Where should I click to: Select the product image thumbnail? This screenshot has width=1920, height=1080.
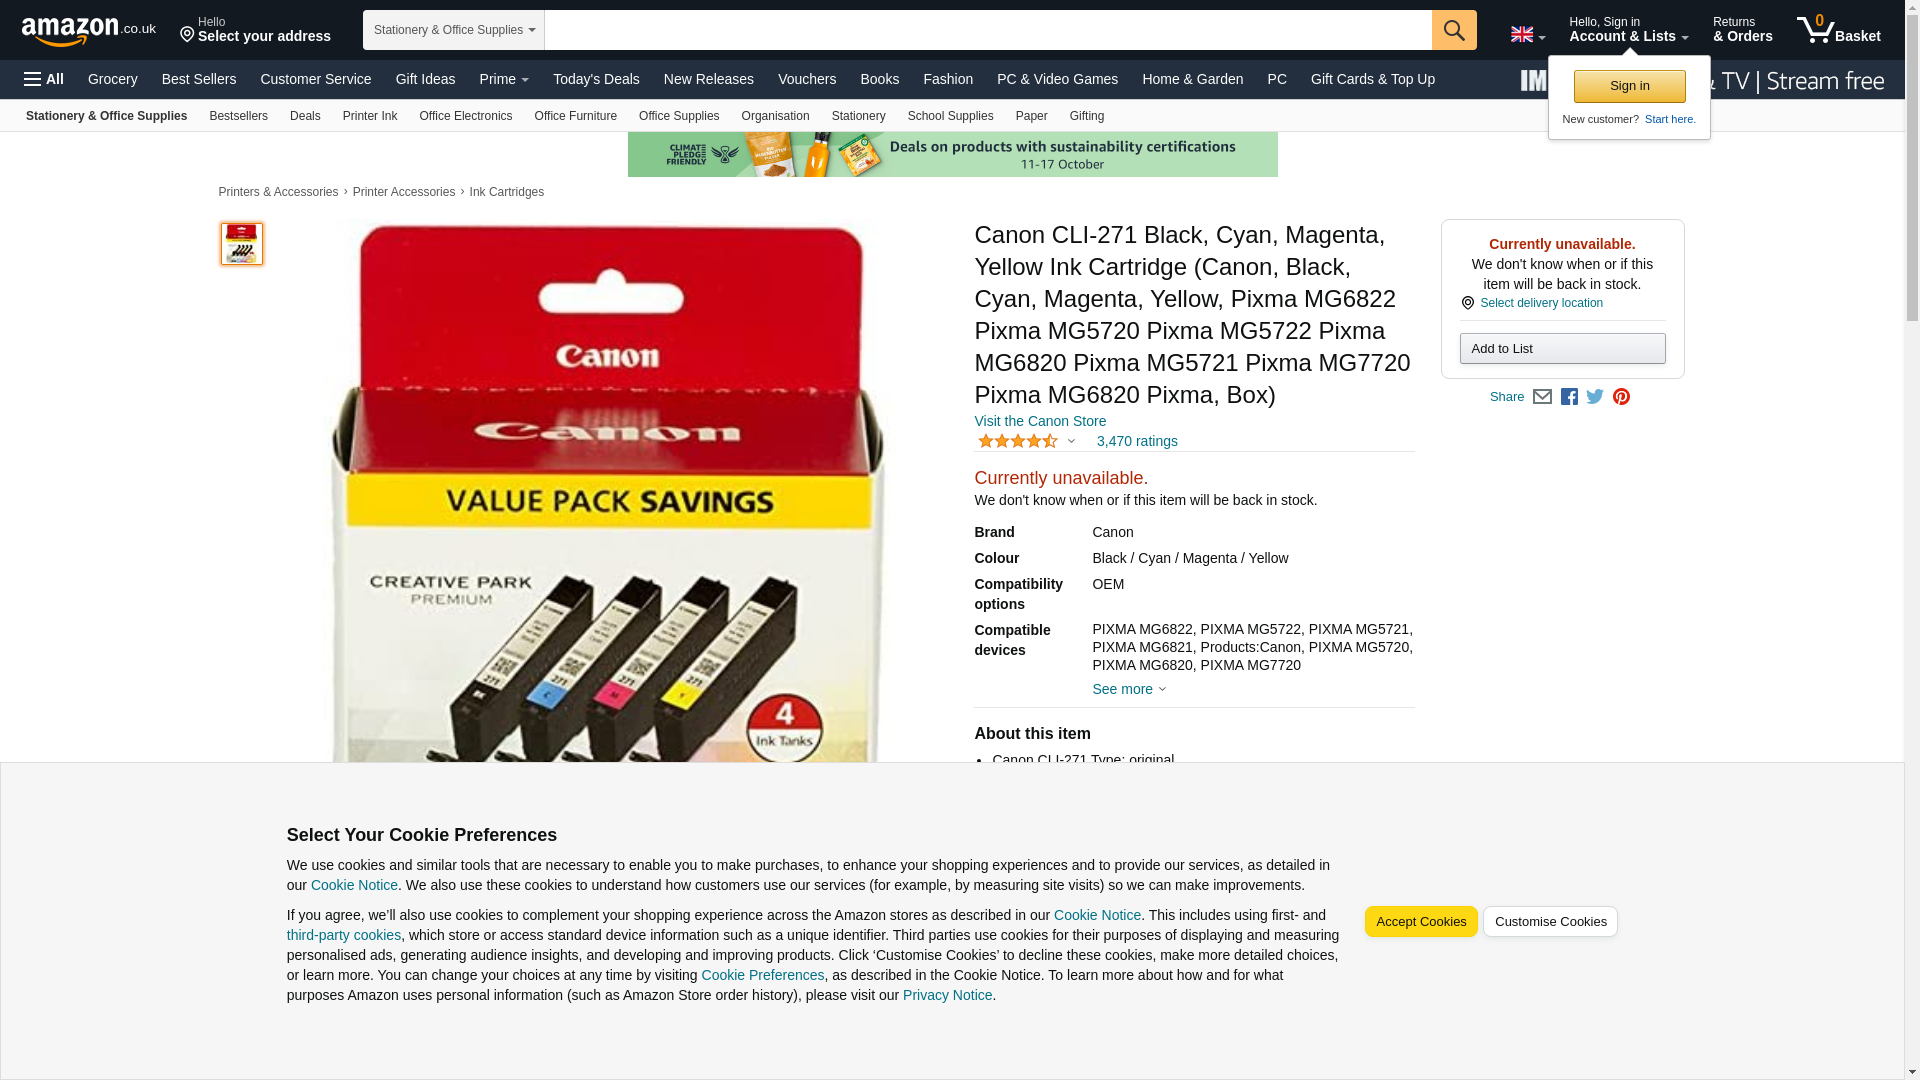click(x=242, y=244)
